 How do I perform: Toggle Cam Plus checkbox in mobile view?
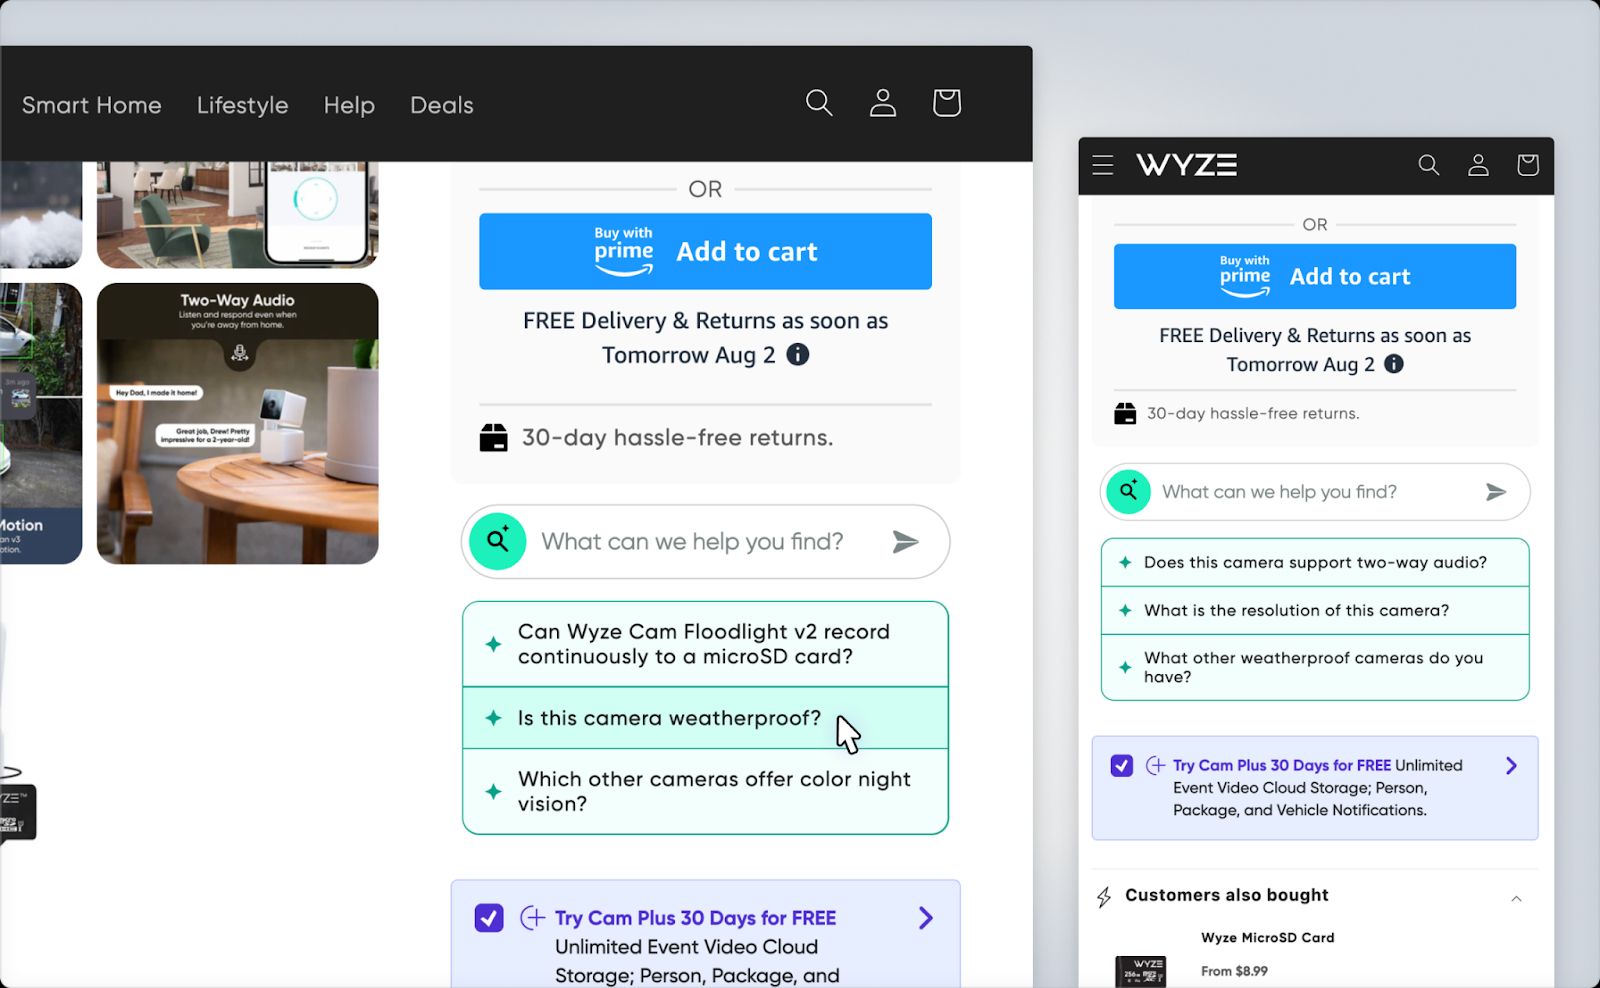1122,766
